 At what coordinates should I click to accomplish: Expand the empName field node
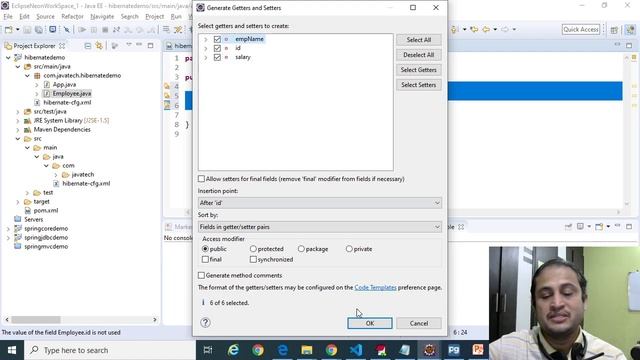coord(206,39)
